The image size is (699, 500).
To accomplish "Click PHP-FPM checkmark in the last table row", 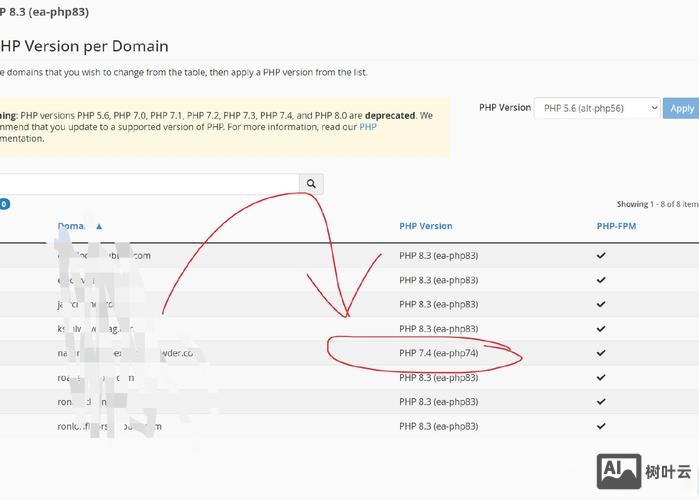I will tap(601, 426).
